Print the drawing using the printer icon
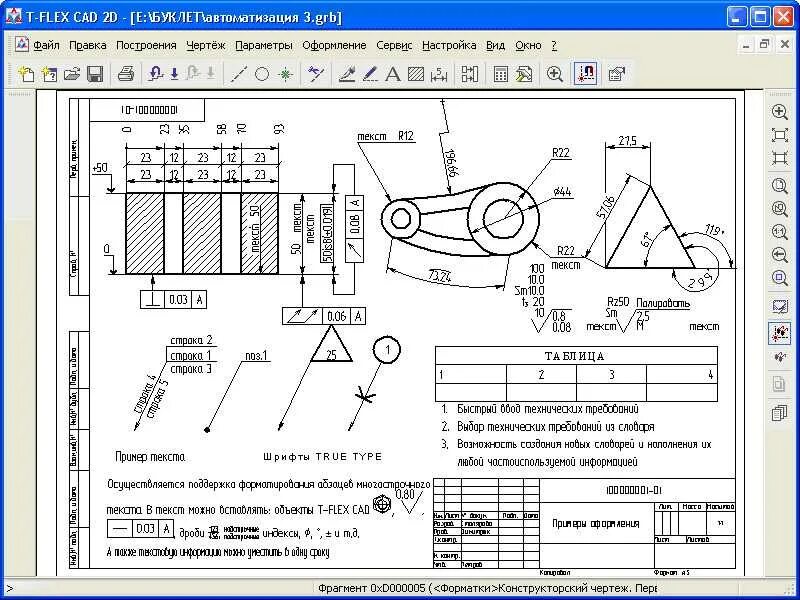Screen dimensions: 800x600 tap(126, 74)
